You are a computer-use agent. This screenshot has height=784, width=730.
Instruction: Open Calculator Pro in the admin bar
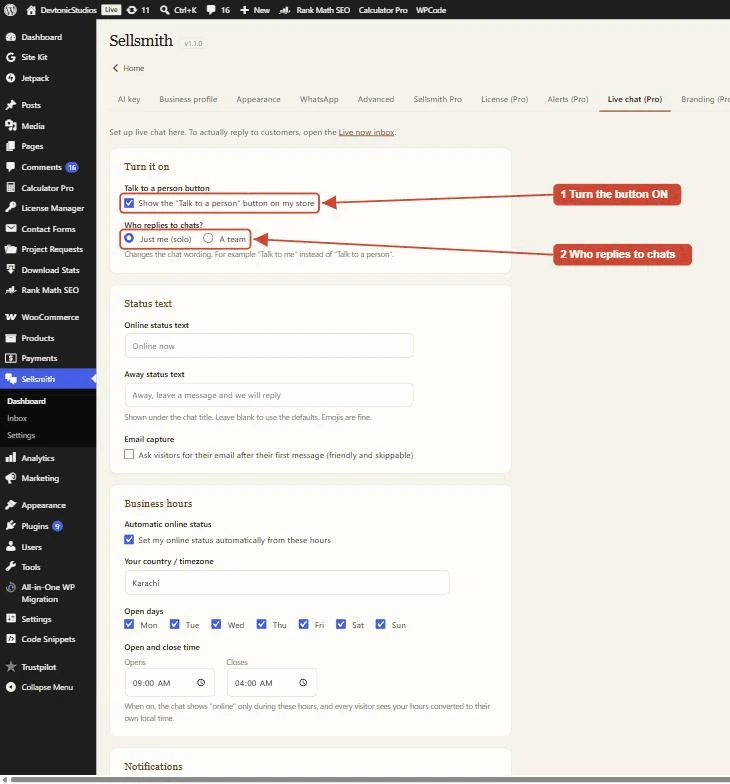(383, 10)
